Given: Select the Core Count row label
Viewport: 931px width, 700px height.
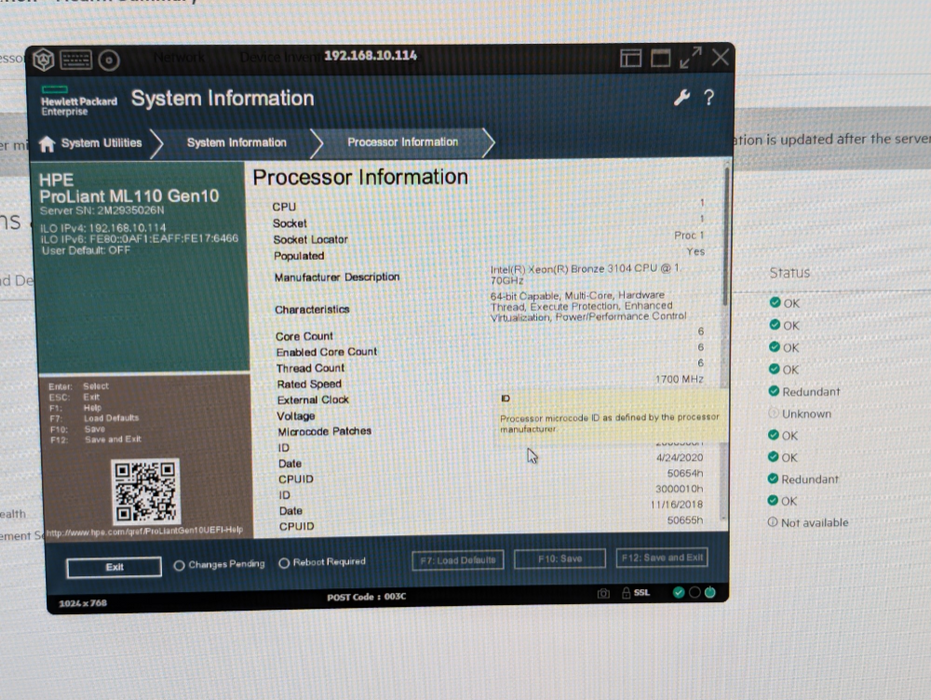Looking at the screenshot, I should coord(304,336).
